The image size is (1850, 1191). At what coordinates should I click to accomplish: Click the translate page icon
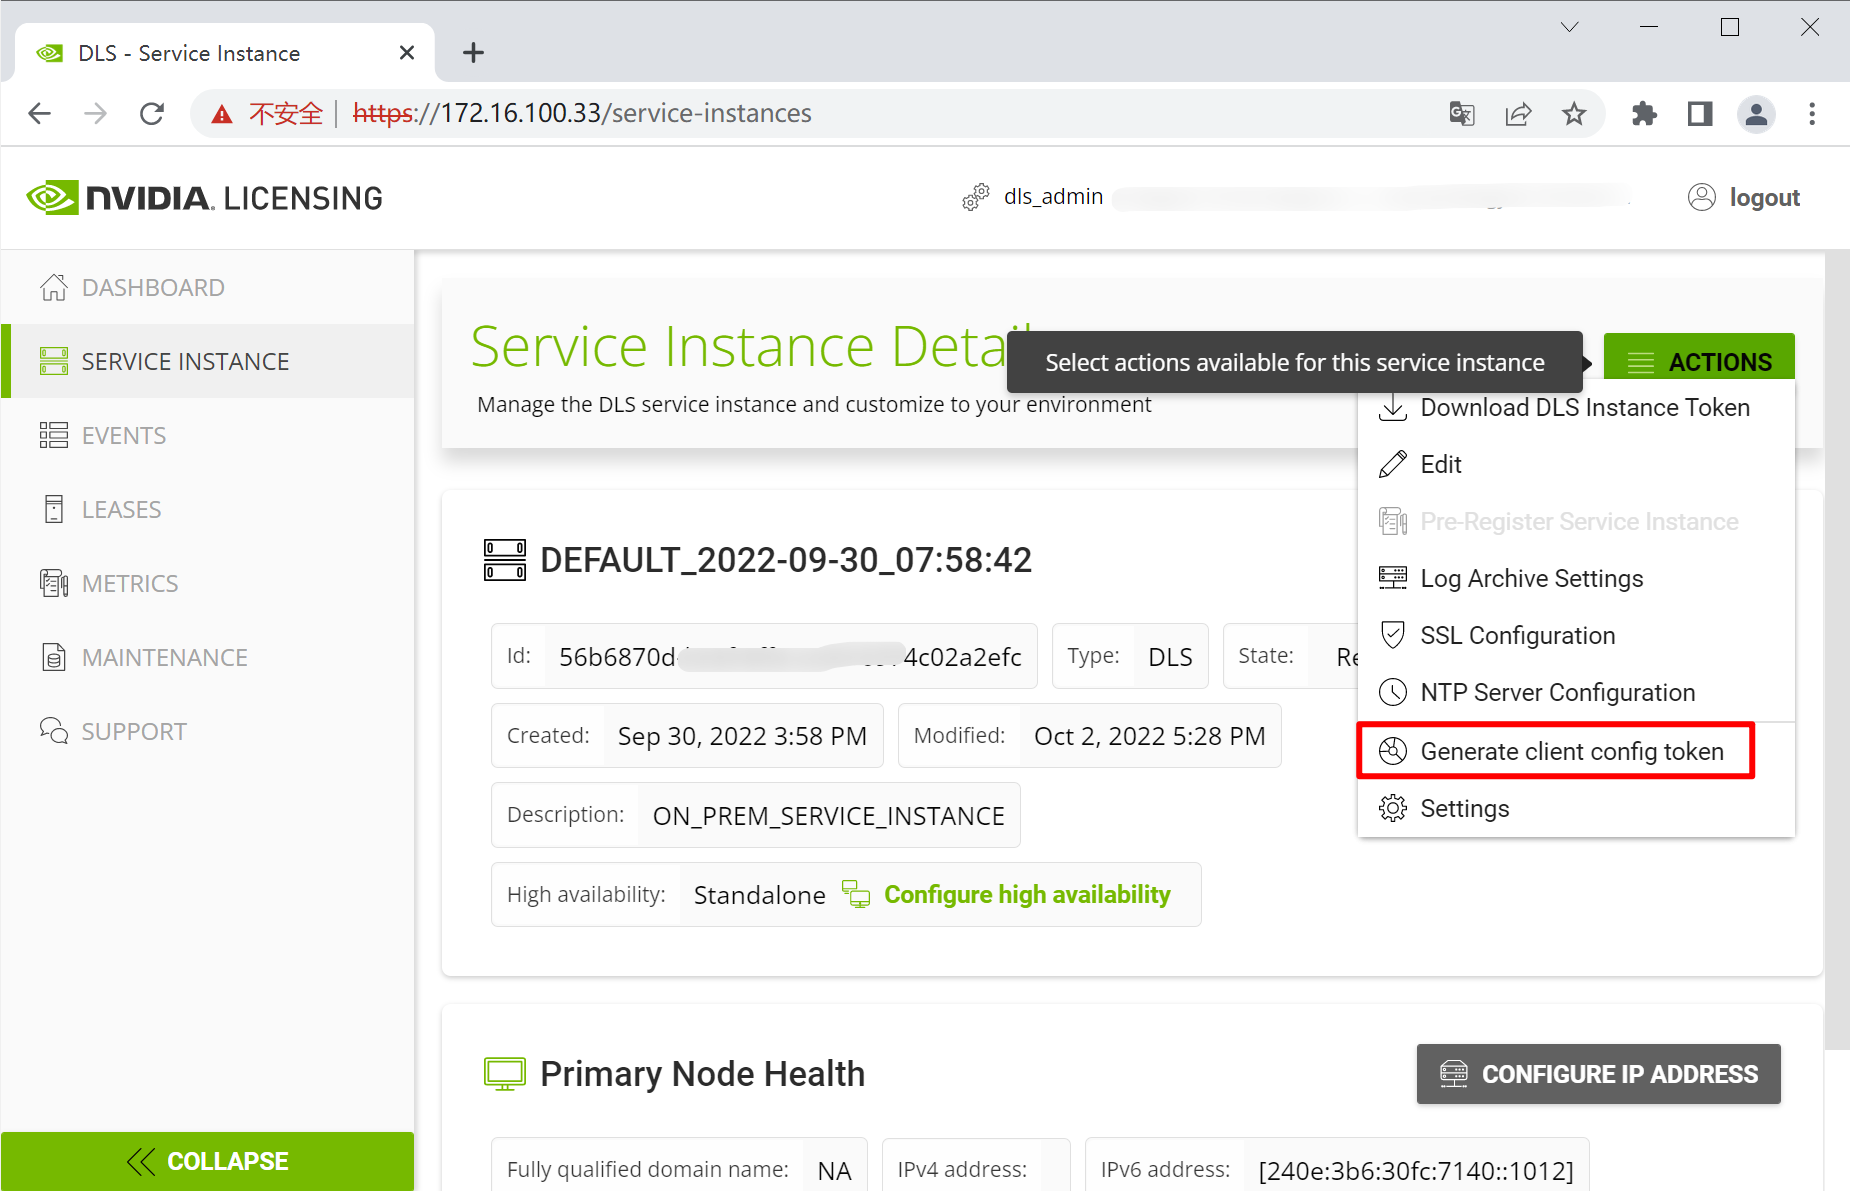pyautogui.click(x=1462, y=114)
